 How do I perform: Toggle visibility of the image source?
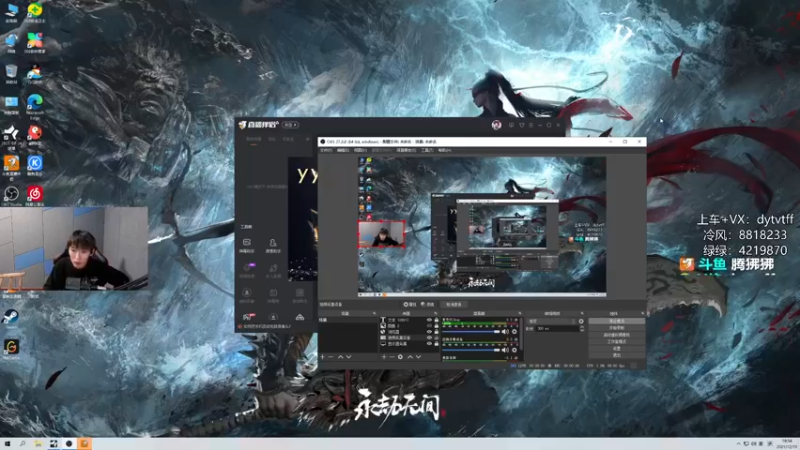[x=430, y=326]
